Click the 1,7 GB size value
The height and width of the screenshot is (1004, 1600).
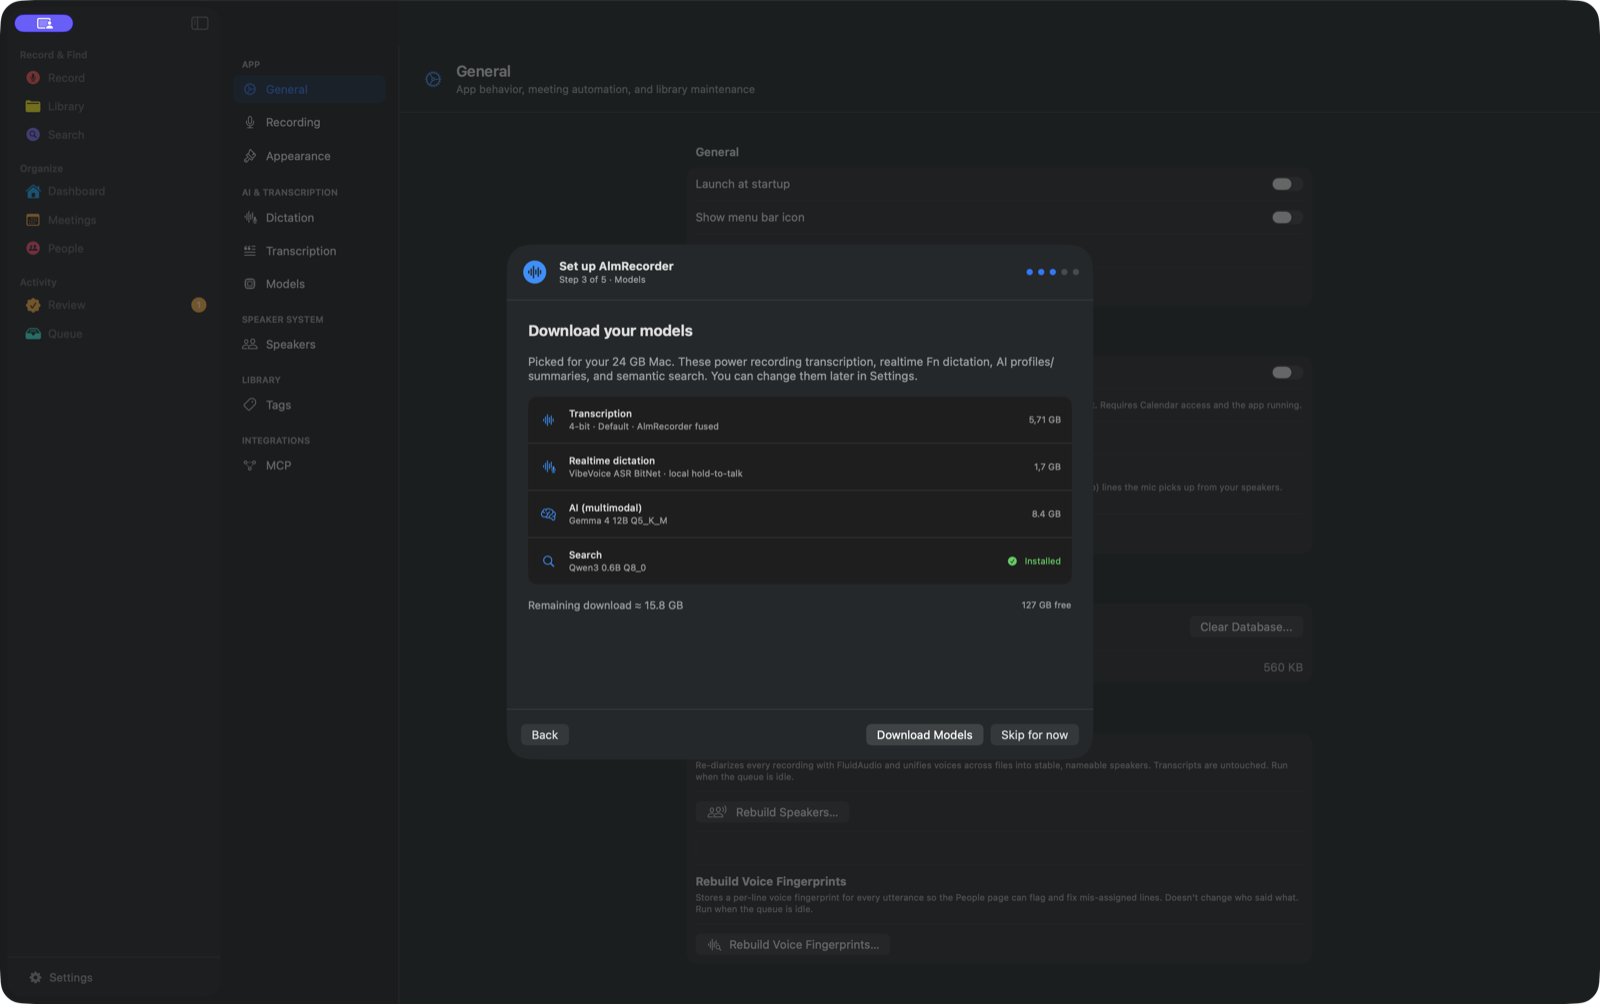pos(1047,467)
